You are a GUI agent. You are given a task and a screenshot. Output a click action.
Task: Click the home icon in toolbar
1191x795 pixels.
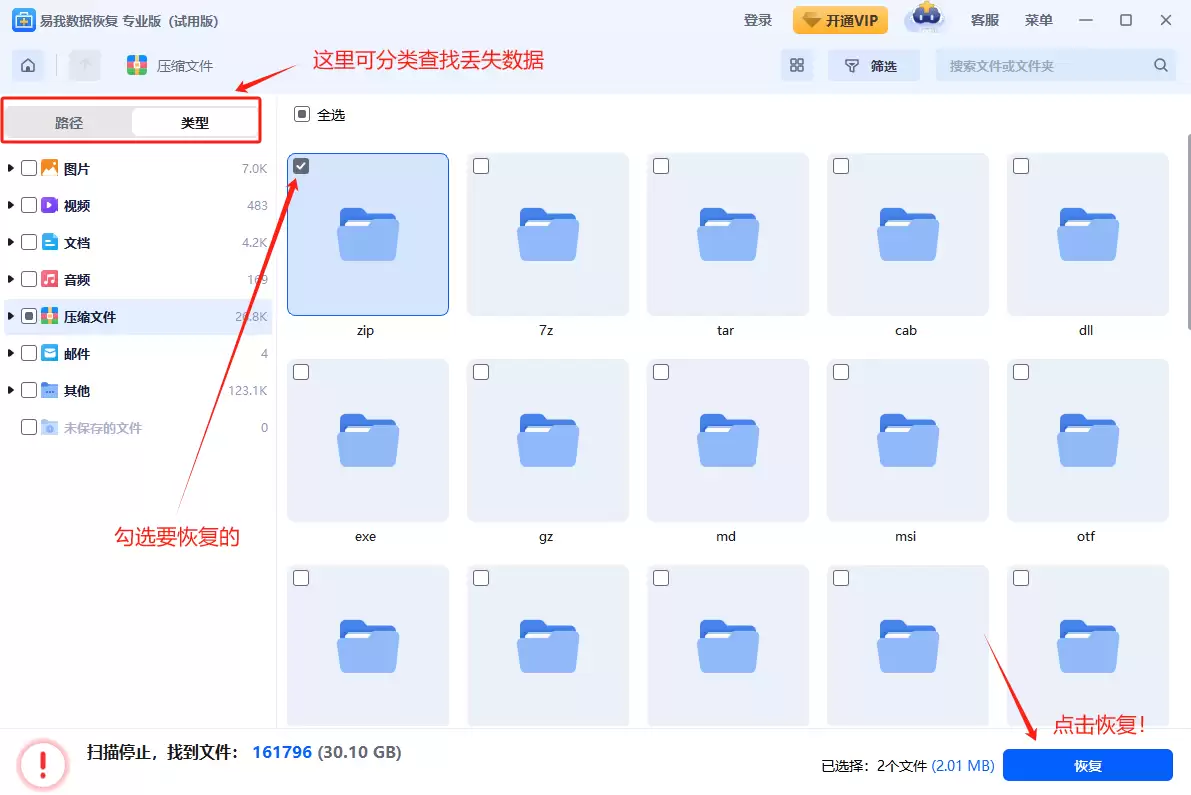(28, 66)
